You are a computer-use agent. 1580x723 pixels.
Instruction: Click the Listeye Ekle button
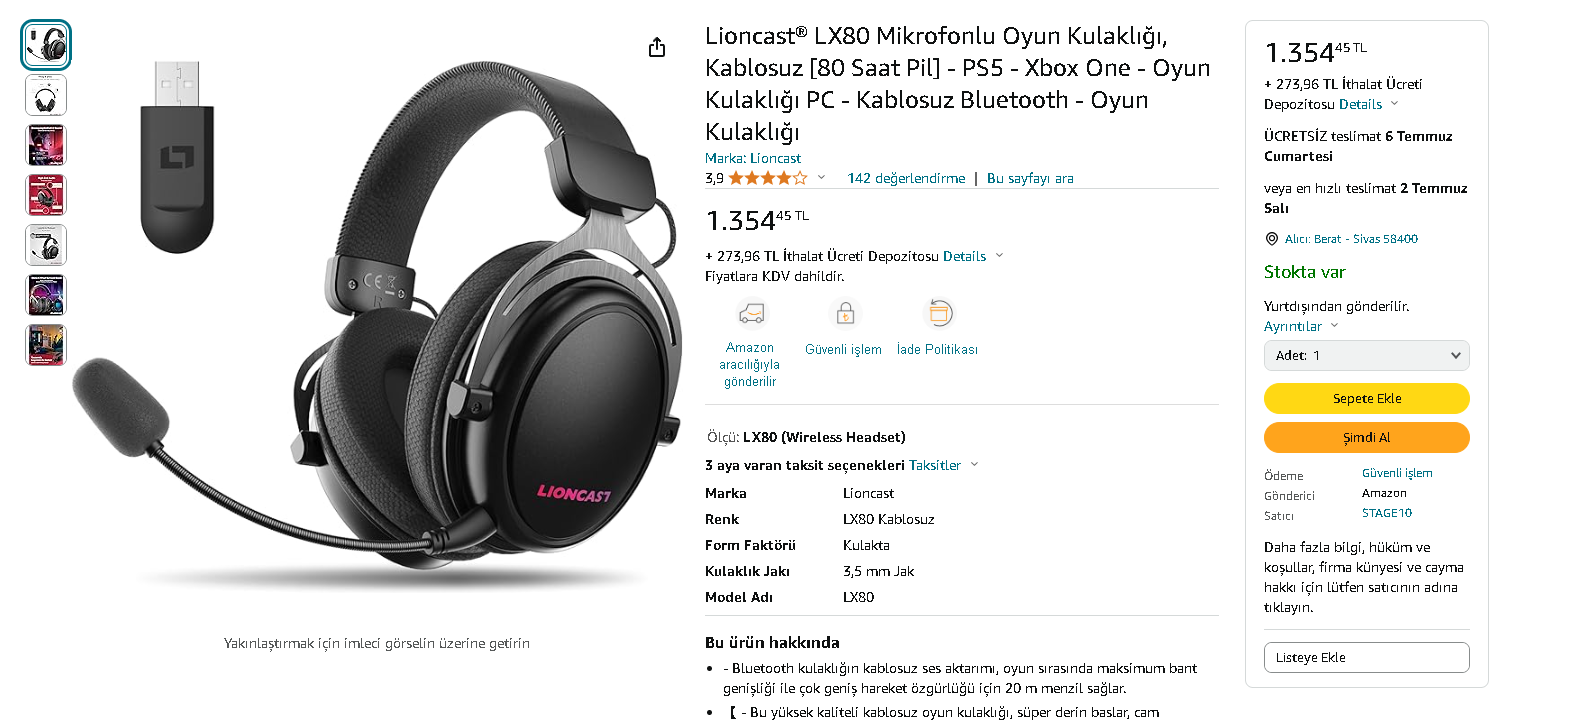point(1366,657)
